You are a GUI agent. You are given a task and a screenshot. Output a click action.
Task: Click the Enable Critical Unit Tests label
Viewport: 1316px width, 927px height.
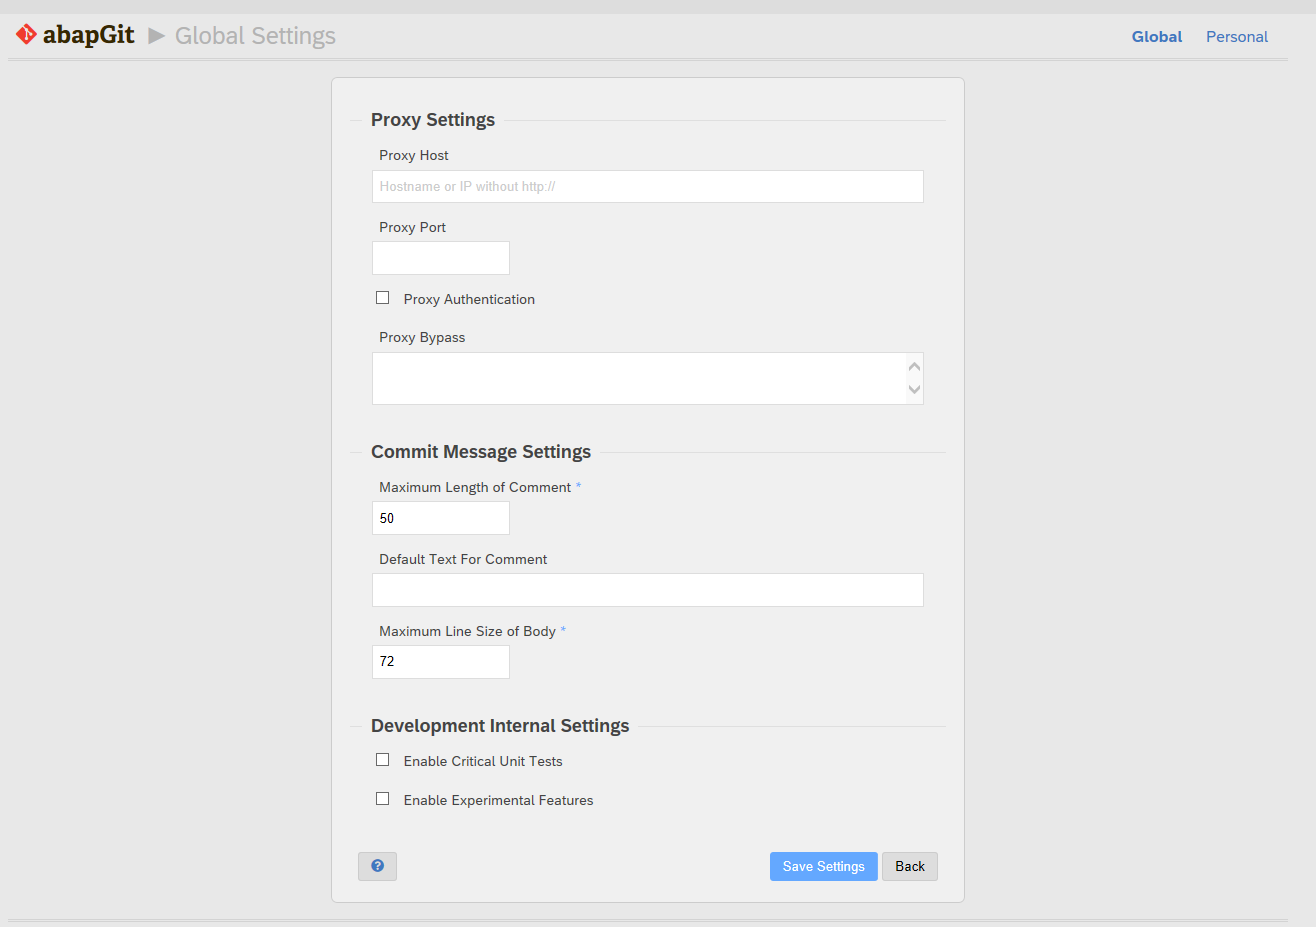tap(483, 761)
